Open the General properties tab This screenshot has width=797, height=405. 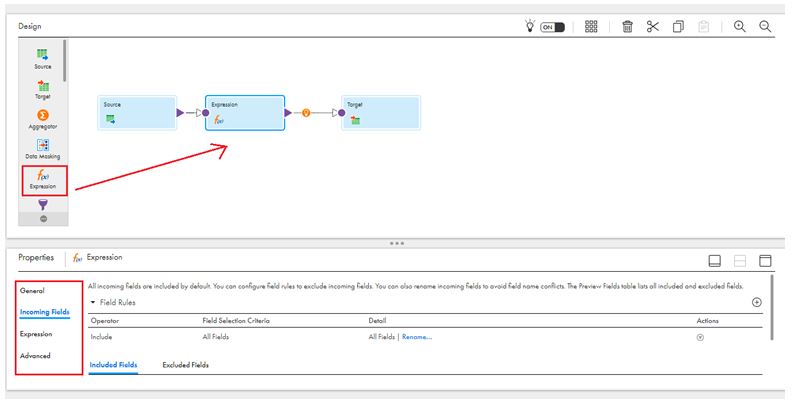coord(32,291)
